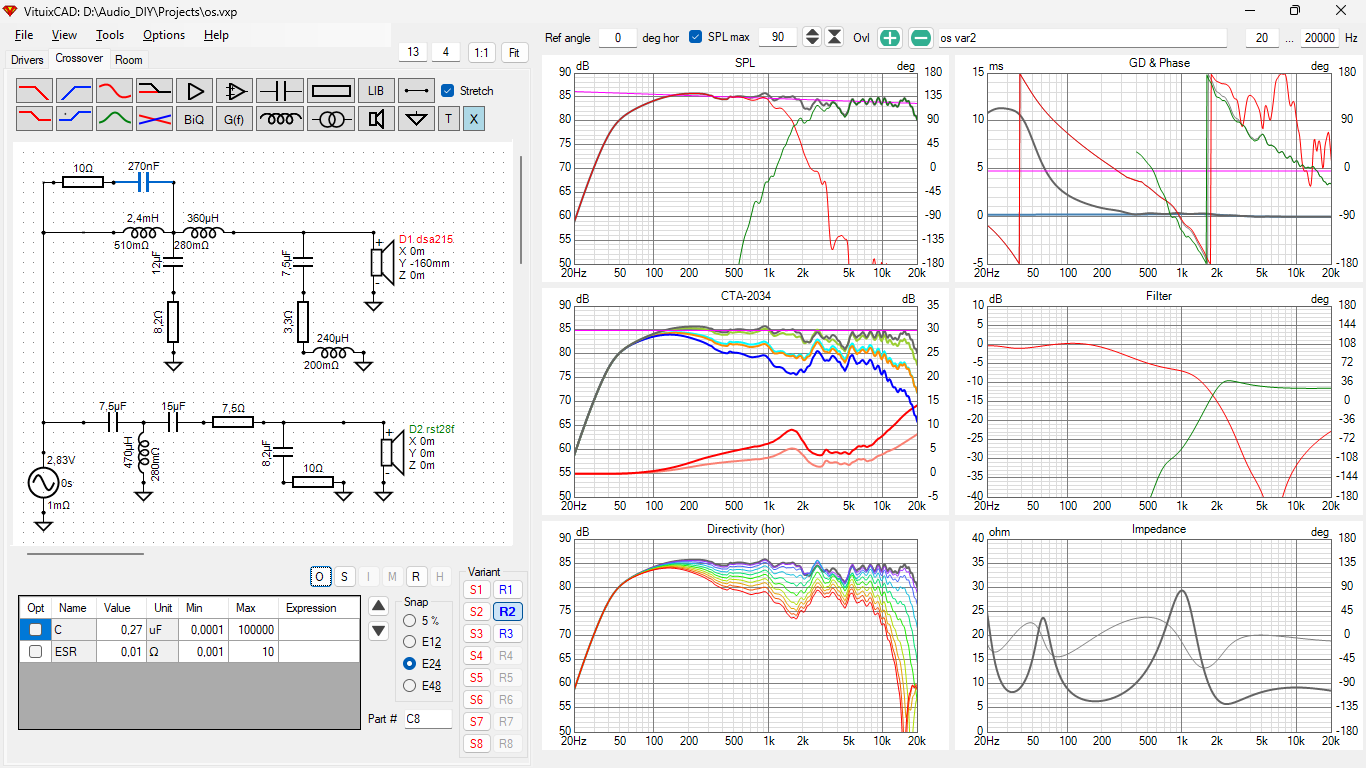This screenshot has width=1366, height=768.
Task: Insert the green peaking filter block
Action: (x=114, y=119)
